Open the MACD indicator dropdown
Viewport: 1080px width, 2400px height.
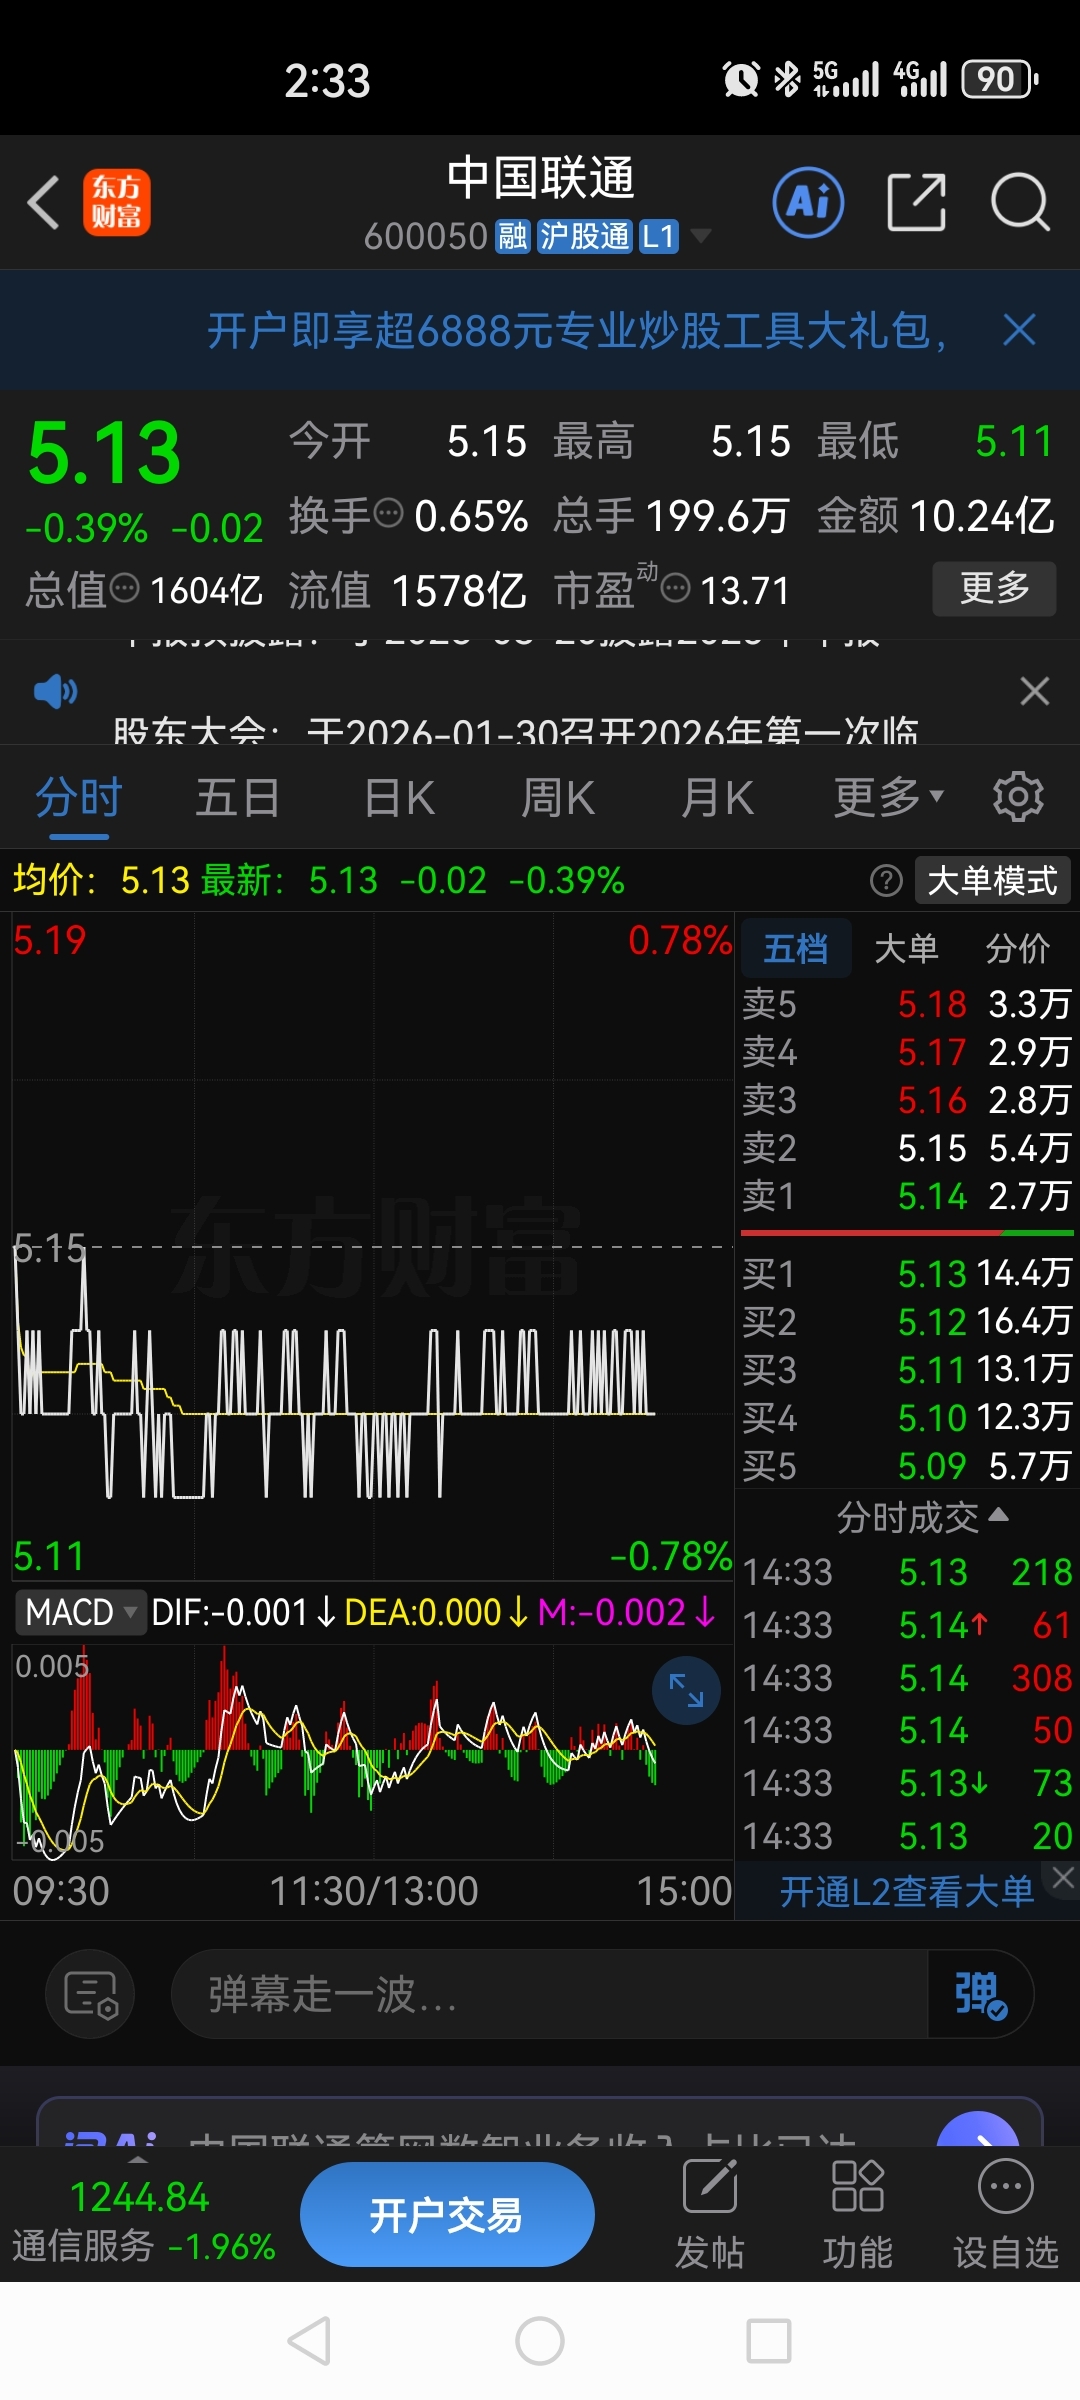[x=82, y=1612]
